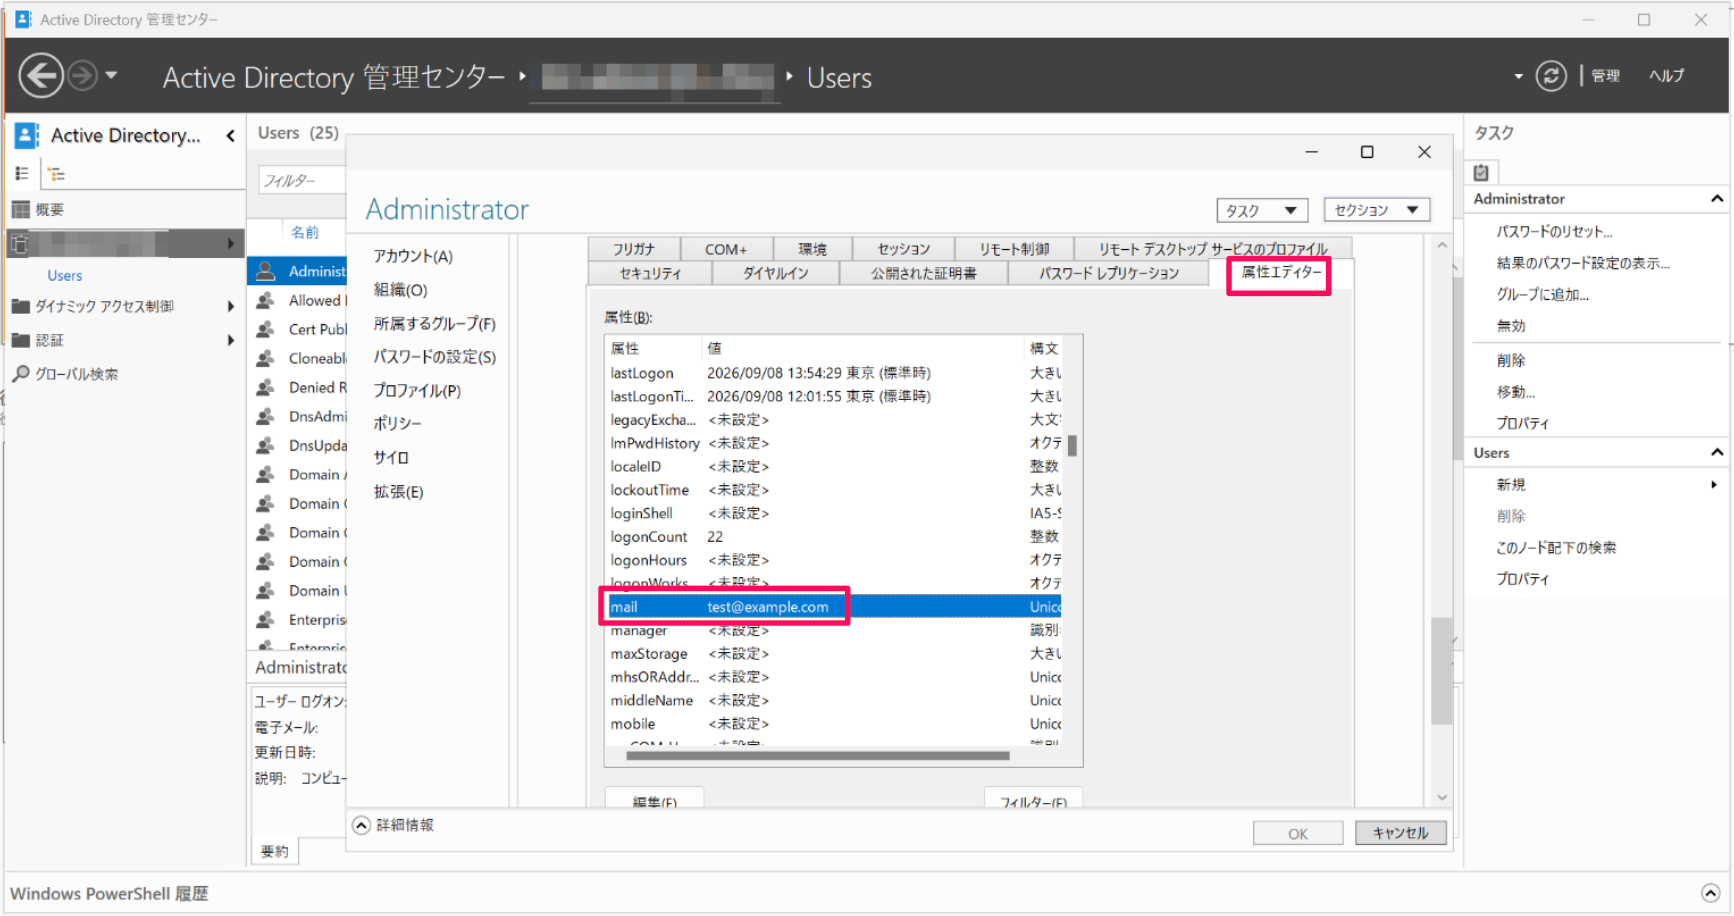Switch to フリガナ tab
This screenshot has height=916, width=1734.
(634, 249)
